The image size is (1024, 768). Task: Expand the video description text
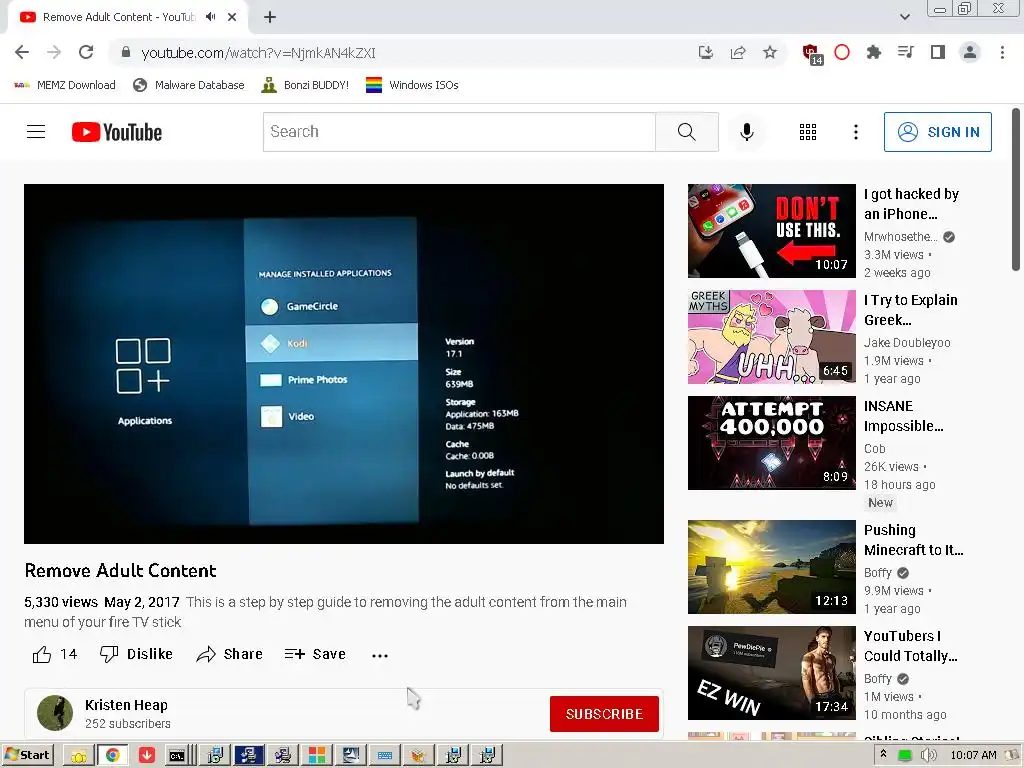pos(325,612)
